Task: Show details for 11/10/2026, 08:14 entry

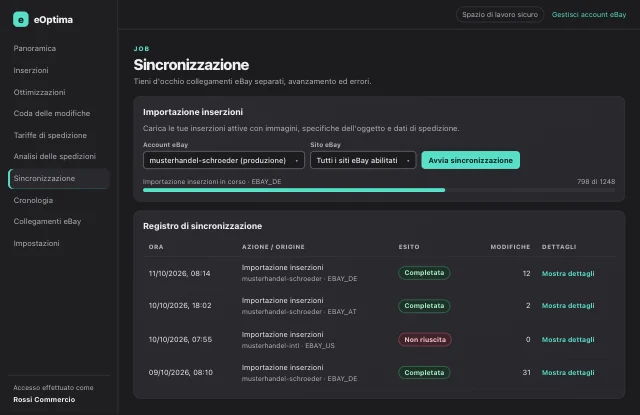Action: coord(568,273)
